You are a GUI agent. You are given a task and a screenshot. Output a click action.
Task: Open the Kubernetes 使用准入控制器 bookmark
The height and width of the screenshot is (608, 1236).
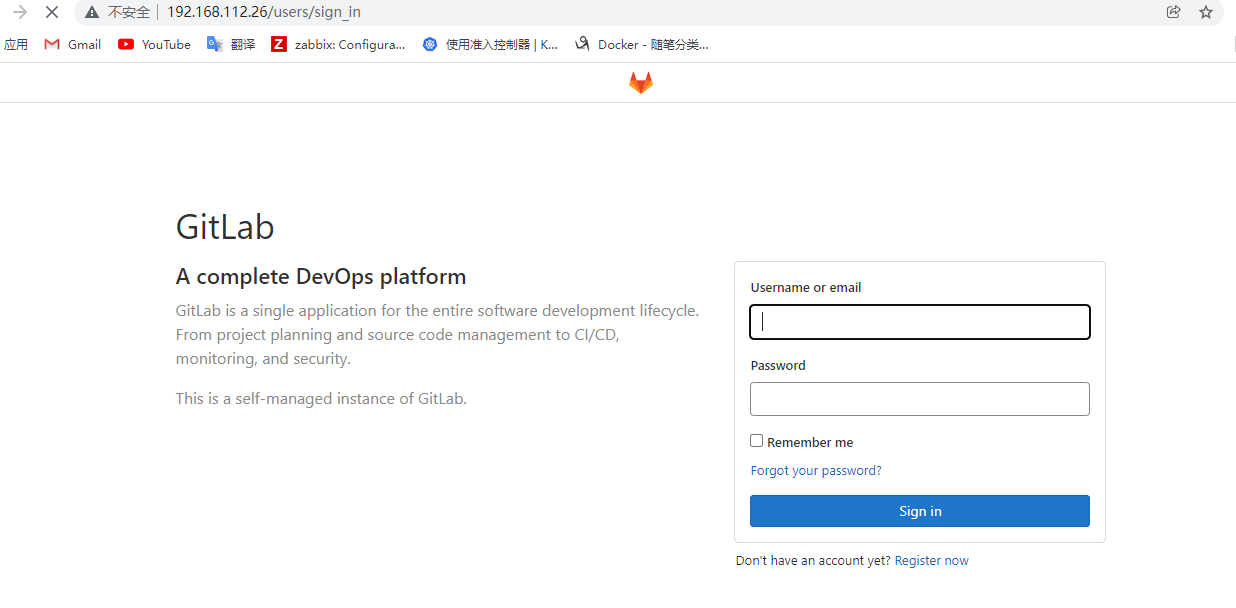pos(490,44)
